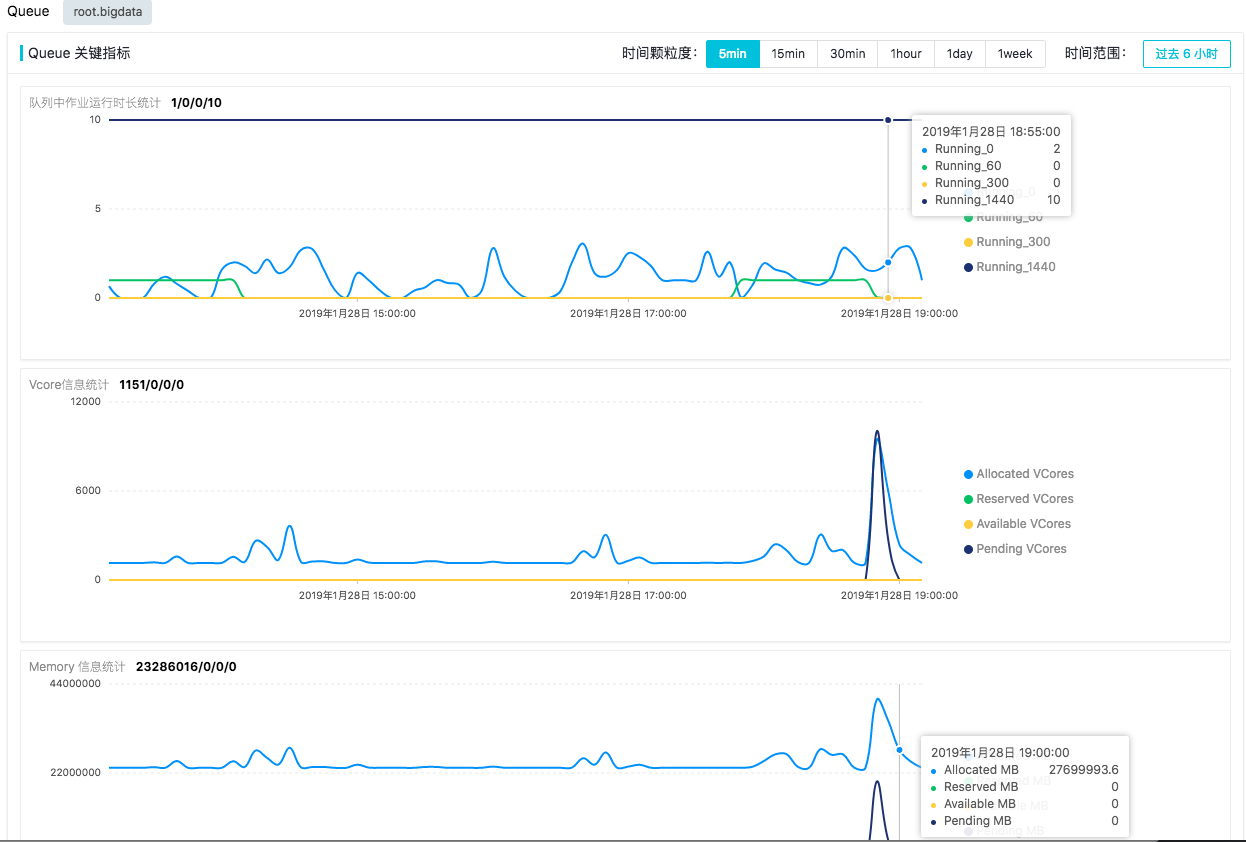Viewport: 1246px width, 842px height.
Task: Click the 队列中作业运行时长统计 chart title
Action: coord(95,103)
